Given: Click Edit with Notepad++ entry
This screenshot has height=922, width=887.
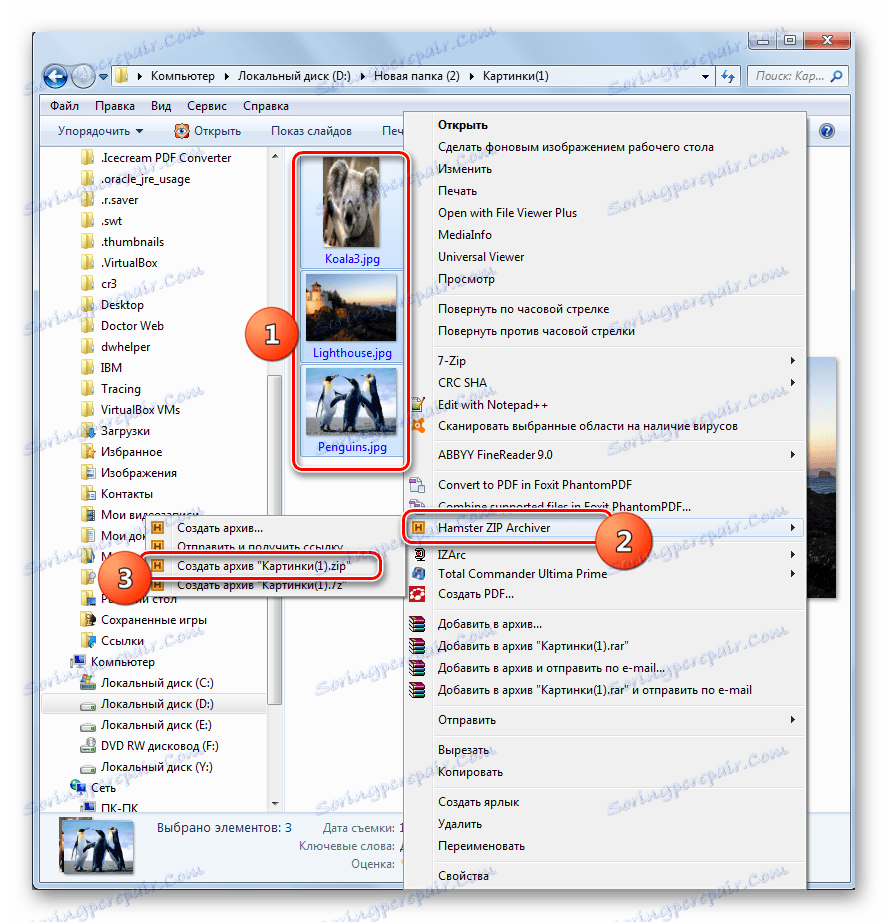Looking at the screenshot, I should coord(493,405).
